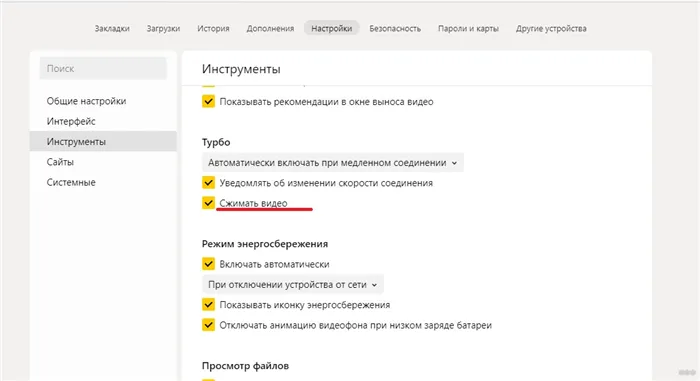Open При отключении устройства от сети dropdown

pyautogui.click(x=293, y=285)
